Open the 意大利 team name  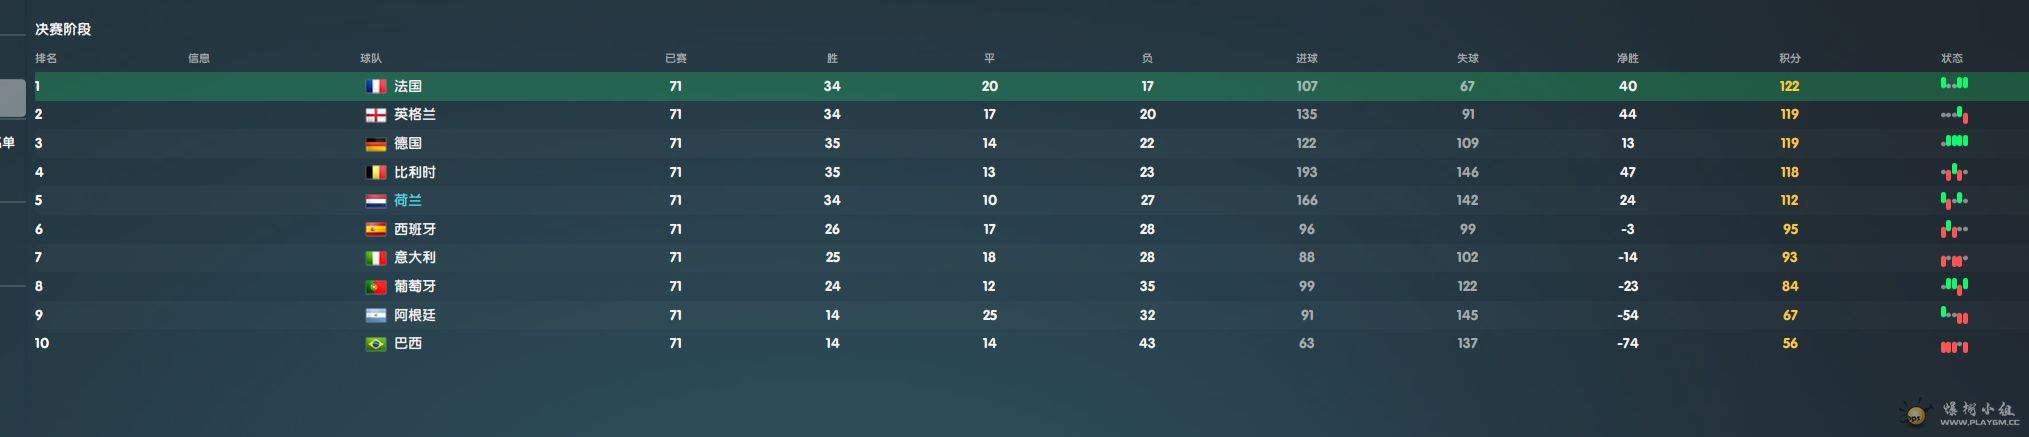pyautogui.click(x=415, y=257)
